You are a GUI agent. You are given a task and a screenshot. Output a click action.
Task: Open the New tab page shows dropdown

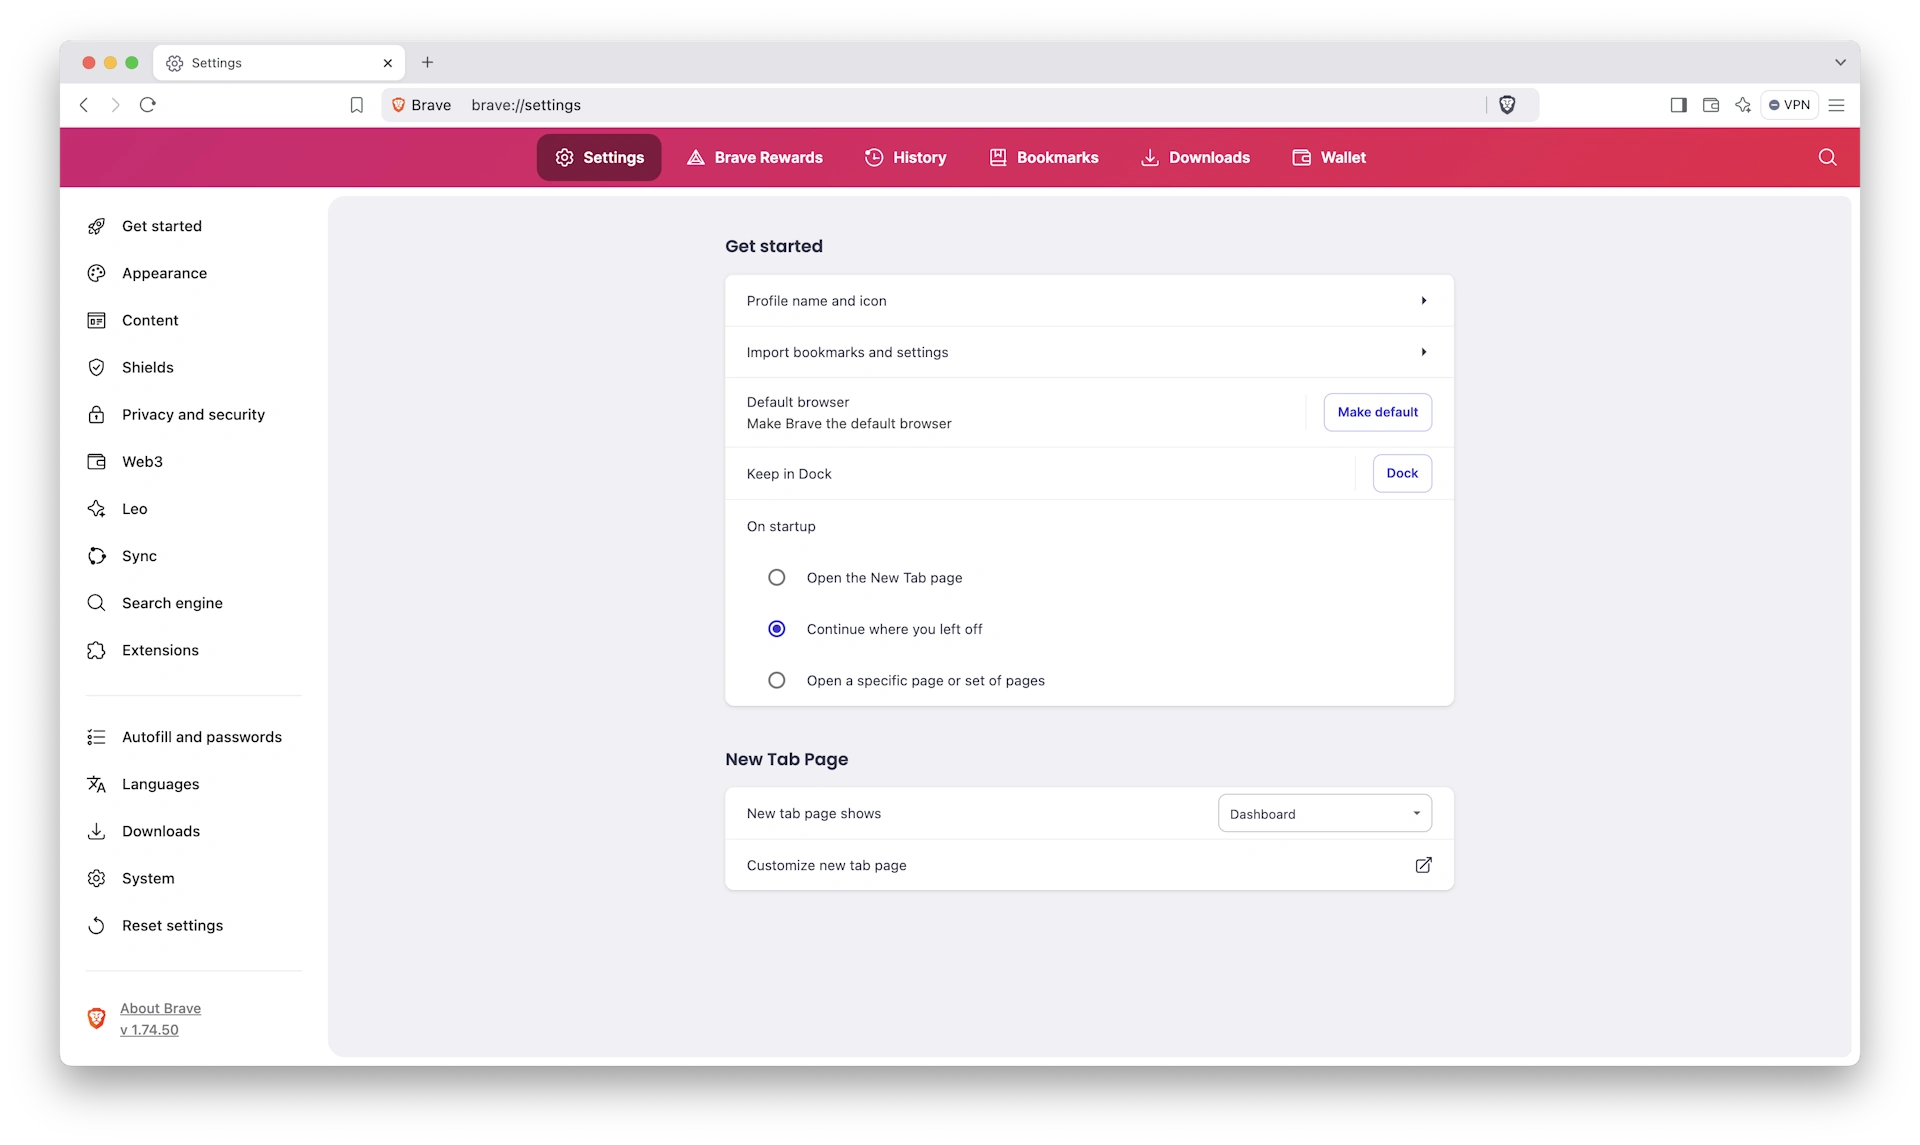1324,813
